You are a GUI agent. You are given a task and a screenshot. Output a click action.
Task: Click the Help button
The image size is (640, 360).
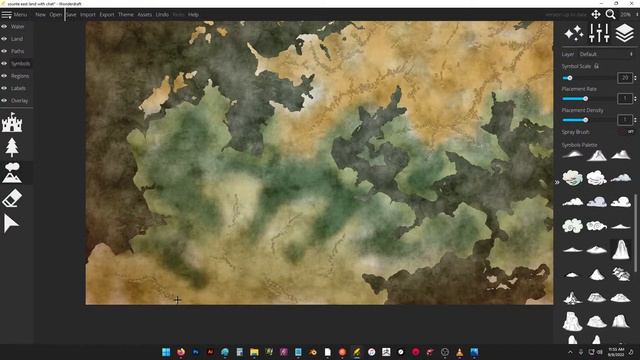click(x=193, y=15)
